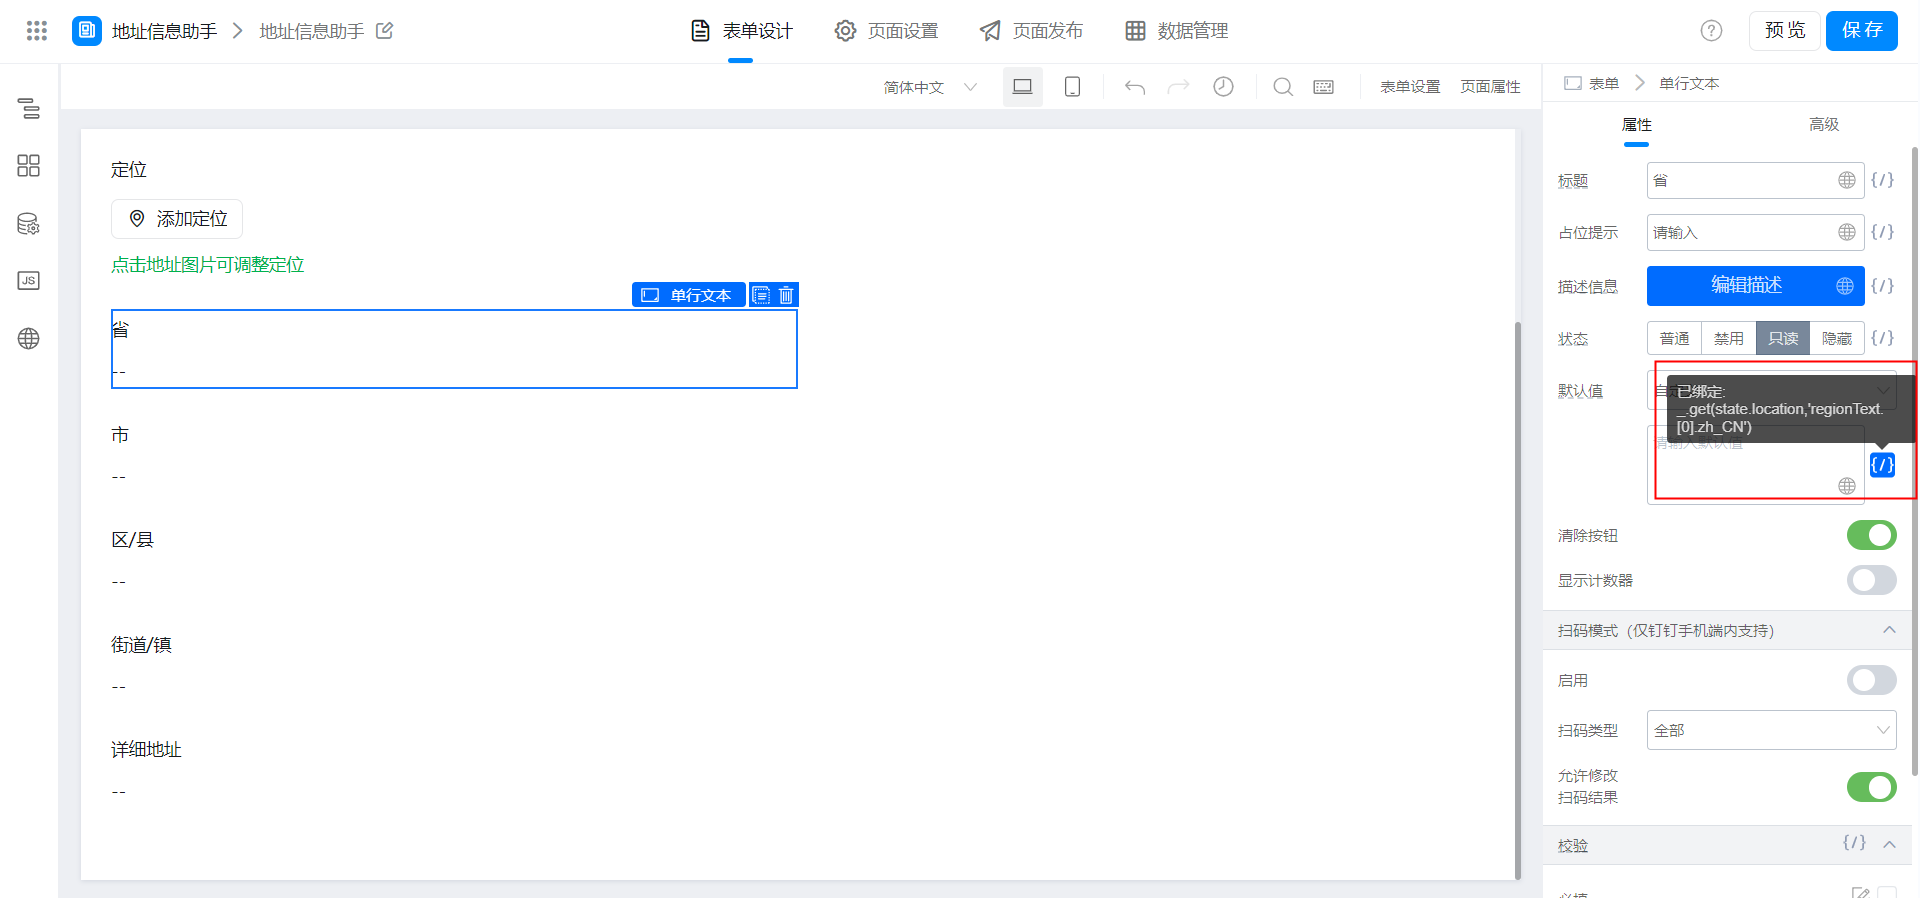The height and width of the screenshot is (898, 1920).
Task: Toggle the 允许修改扫码结果 switch
Action: tap(1872, 787)
